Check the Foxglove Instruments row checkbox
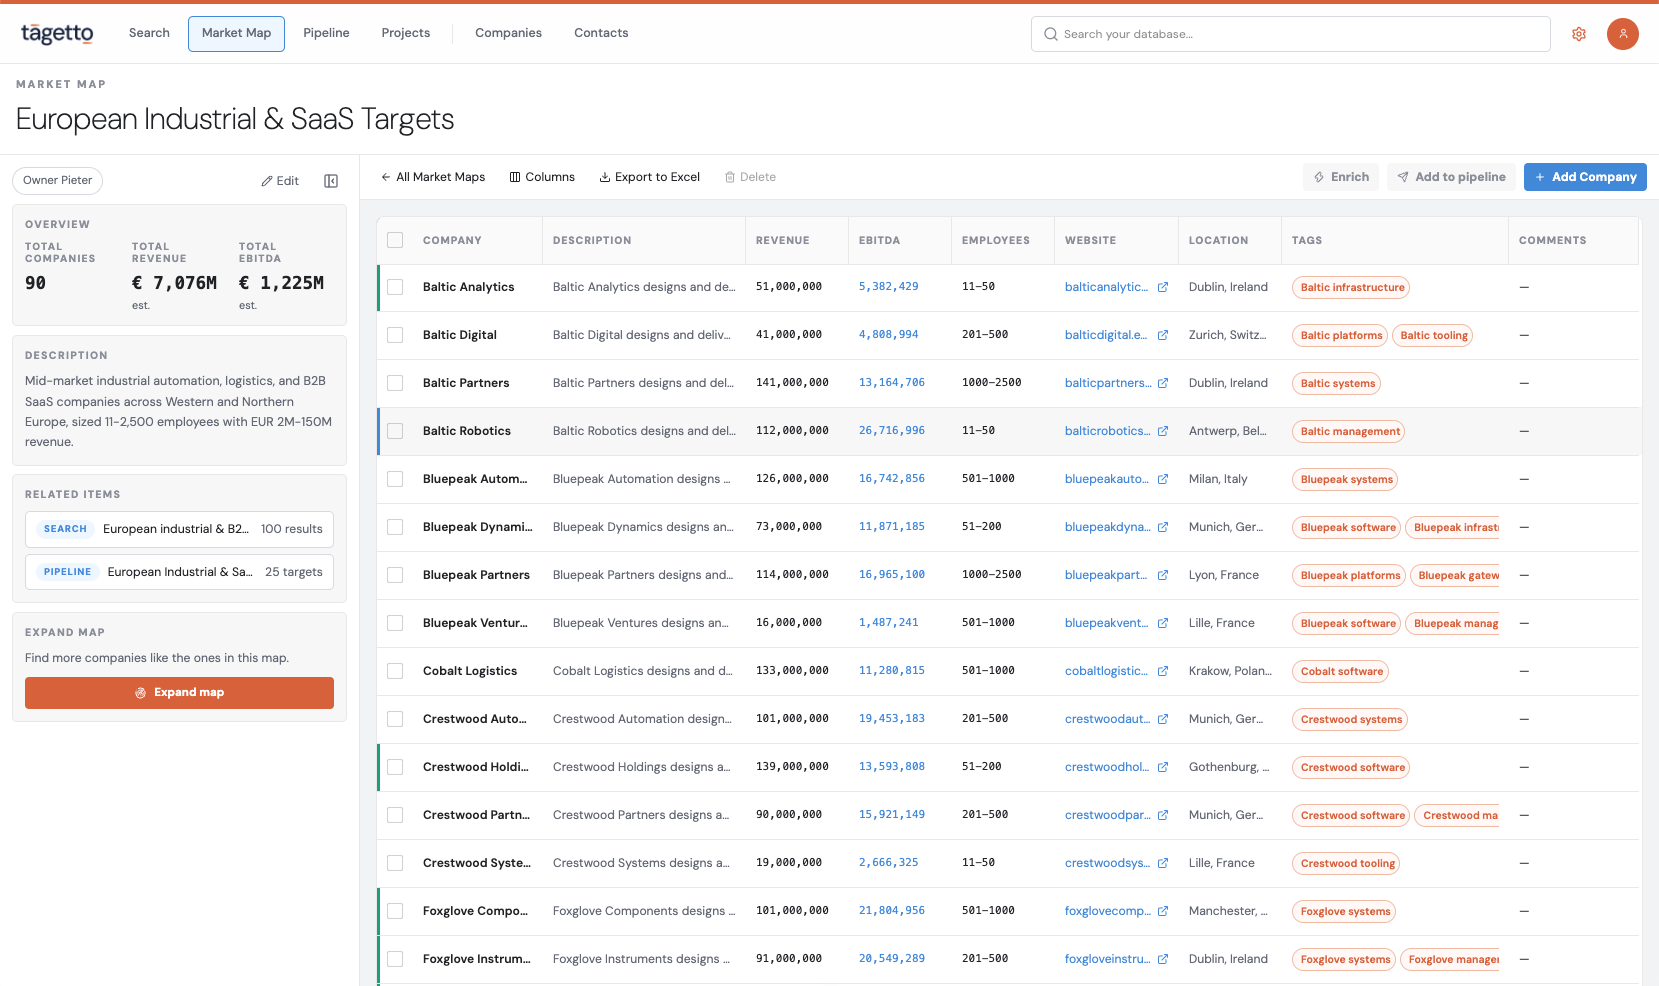The height and width of the screenshot is (986, 1659). coord(395,959)
